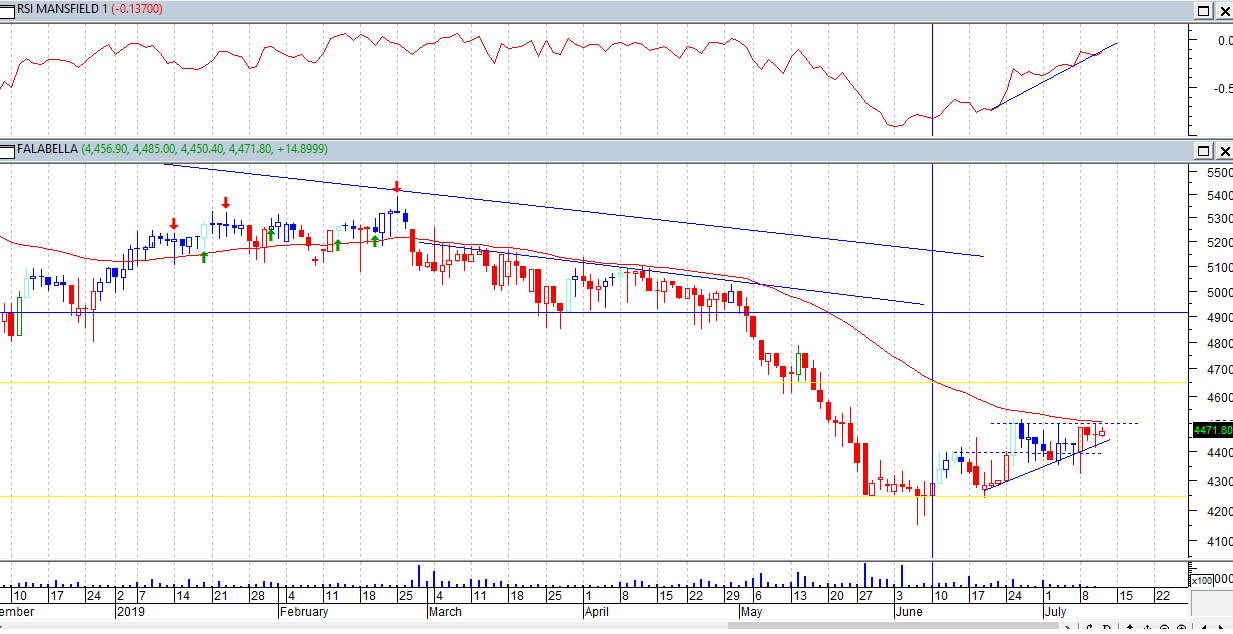This screenshot has width=1233, height=634.
Task: Click the 4100 price axis label
Action: coord(1219,542)
